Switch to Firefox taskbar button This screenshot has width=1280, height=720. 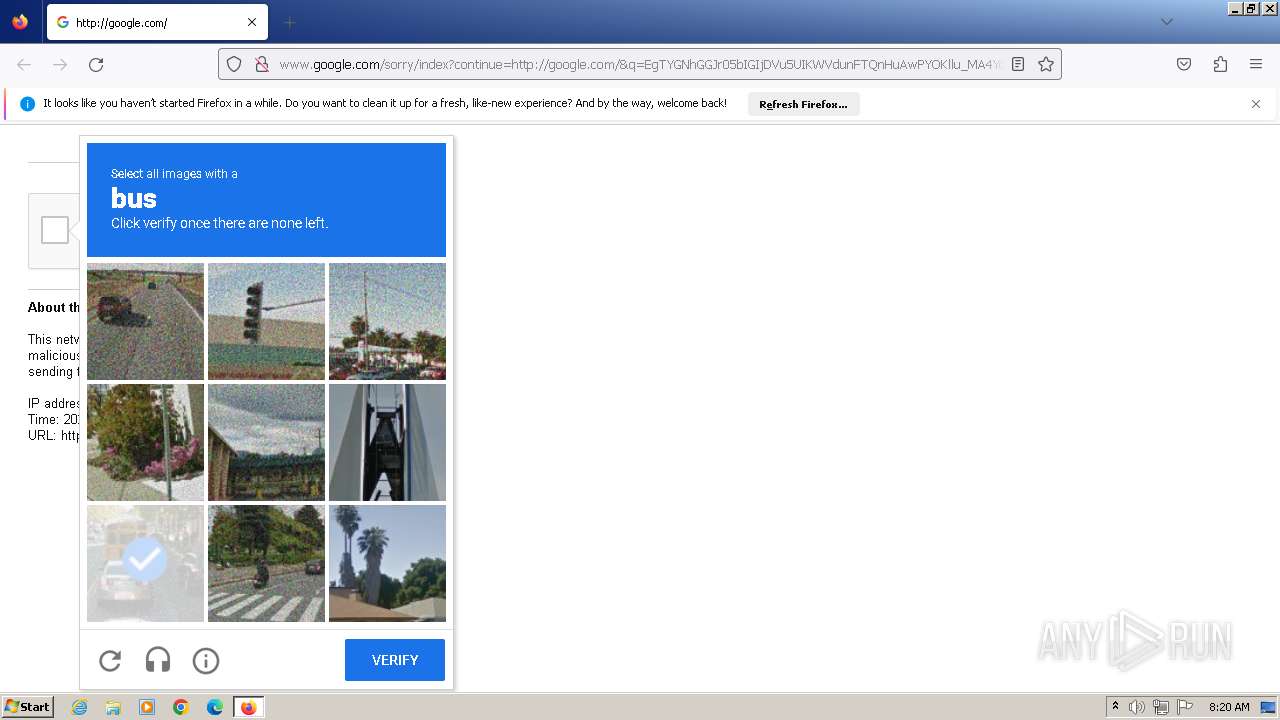point(248,707)
